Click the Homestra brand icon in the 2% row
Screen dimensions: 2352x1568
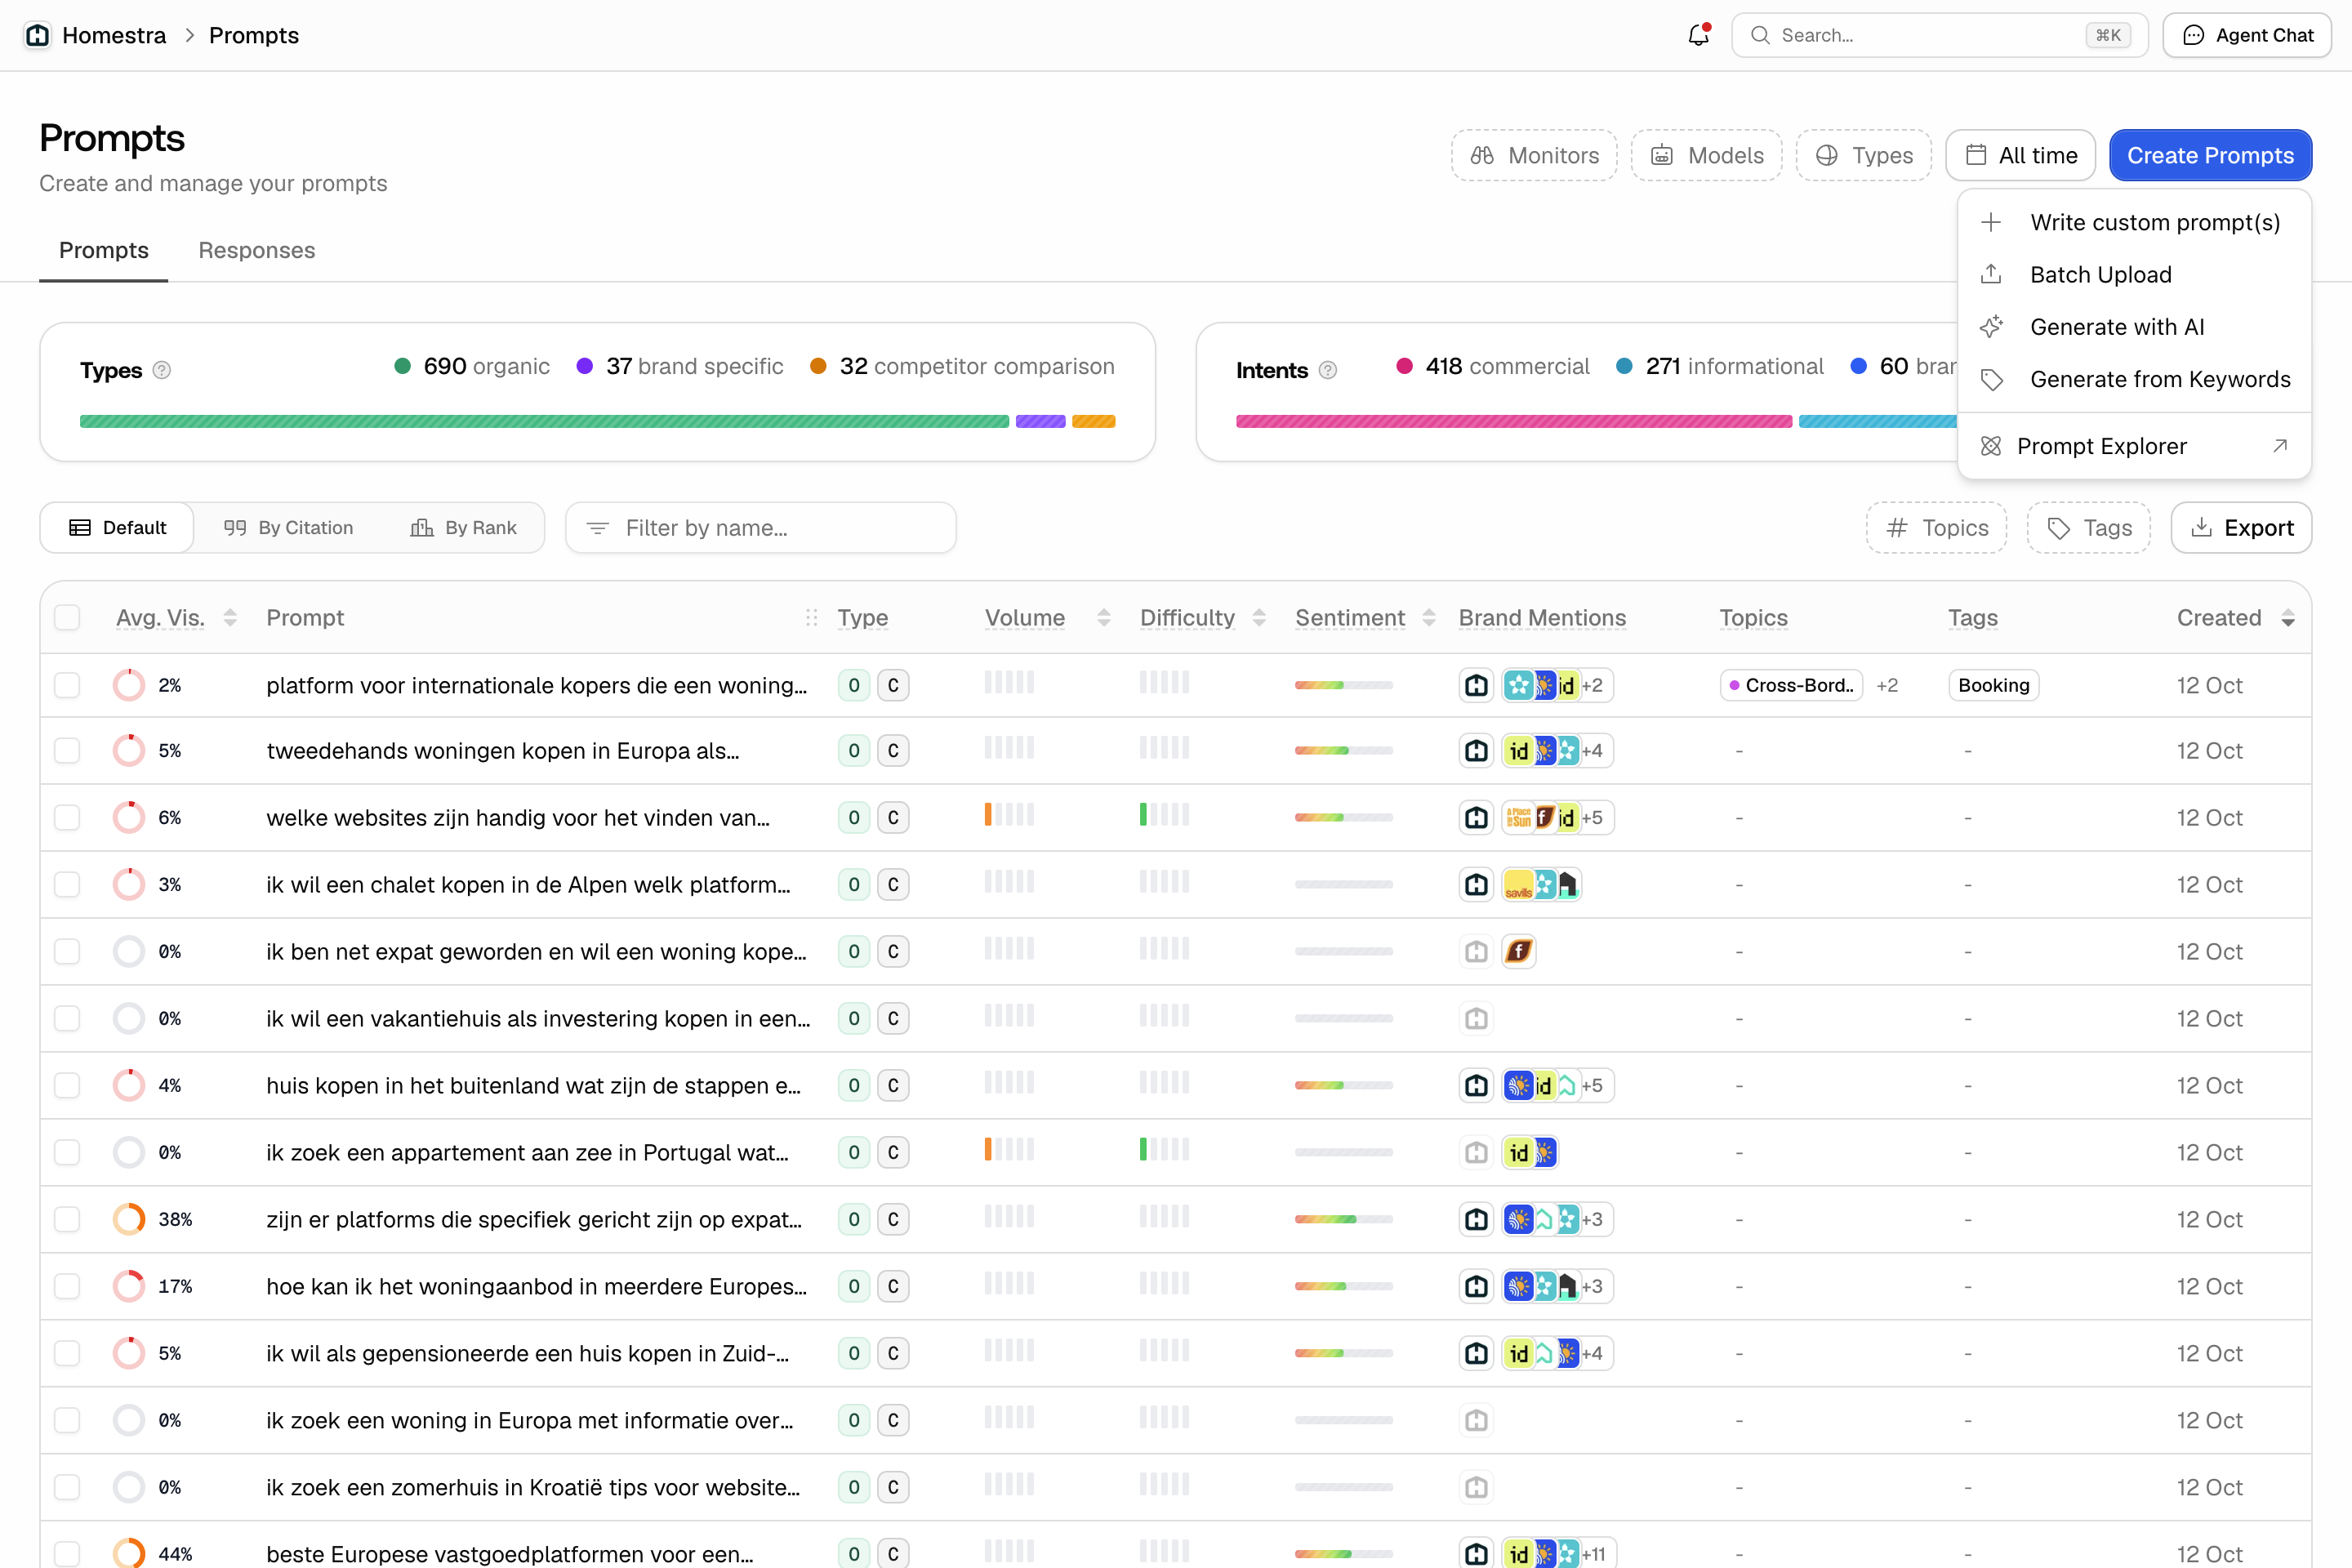tap(1476, 685)
